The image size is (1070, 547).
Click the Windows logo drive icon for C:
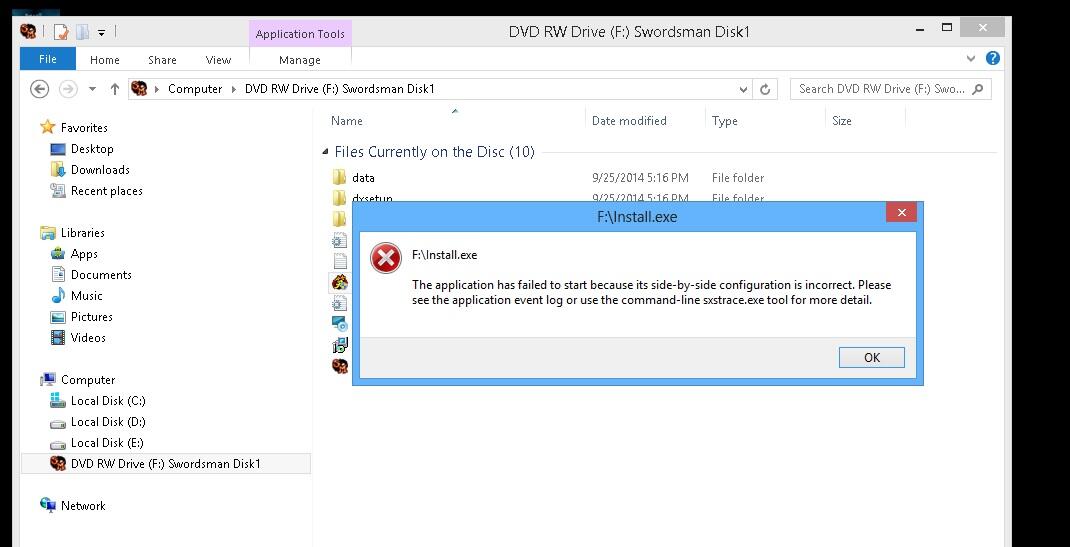tap(58, 400)
